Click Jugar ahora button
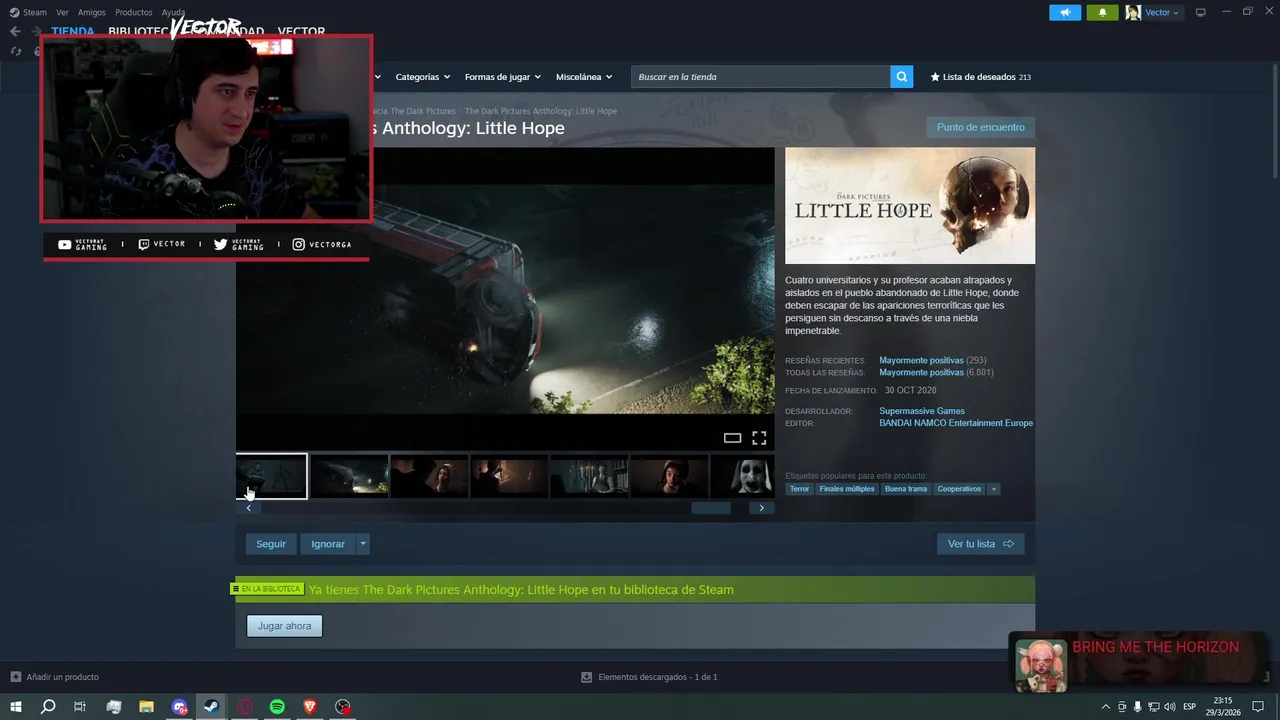Viewport: 1280px width, 720px height. [284, 626]
